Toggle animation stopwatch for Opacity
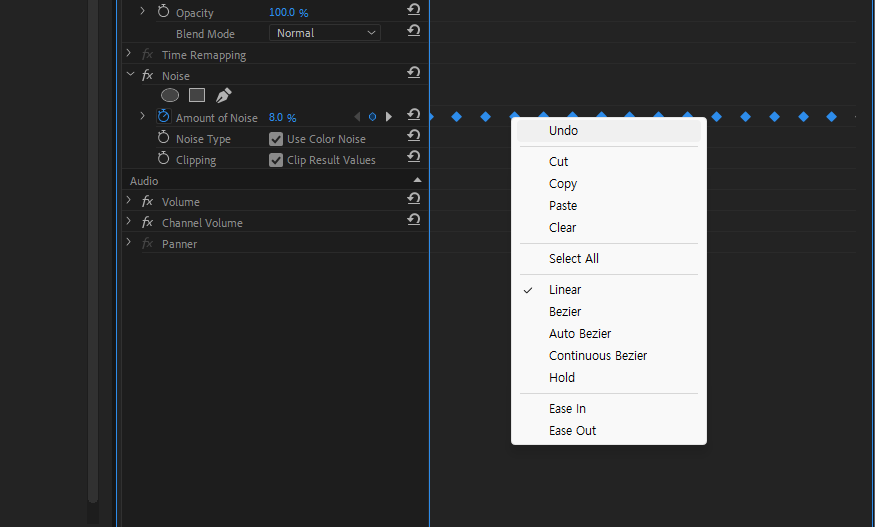 point(164,11)
